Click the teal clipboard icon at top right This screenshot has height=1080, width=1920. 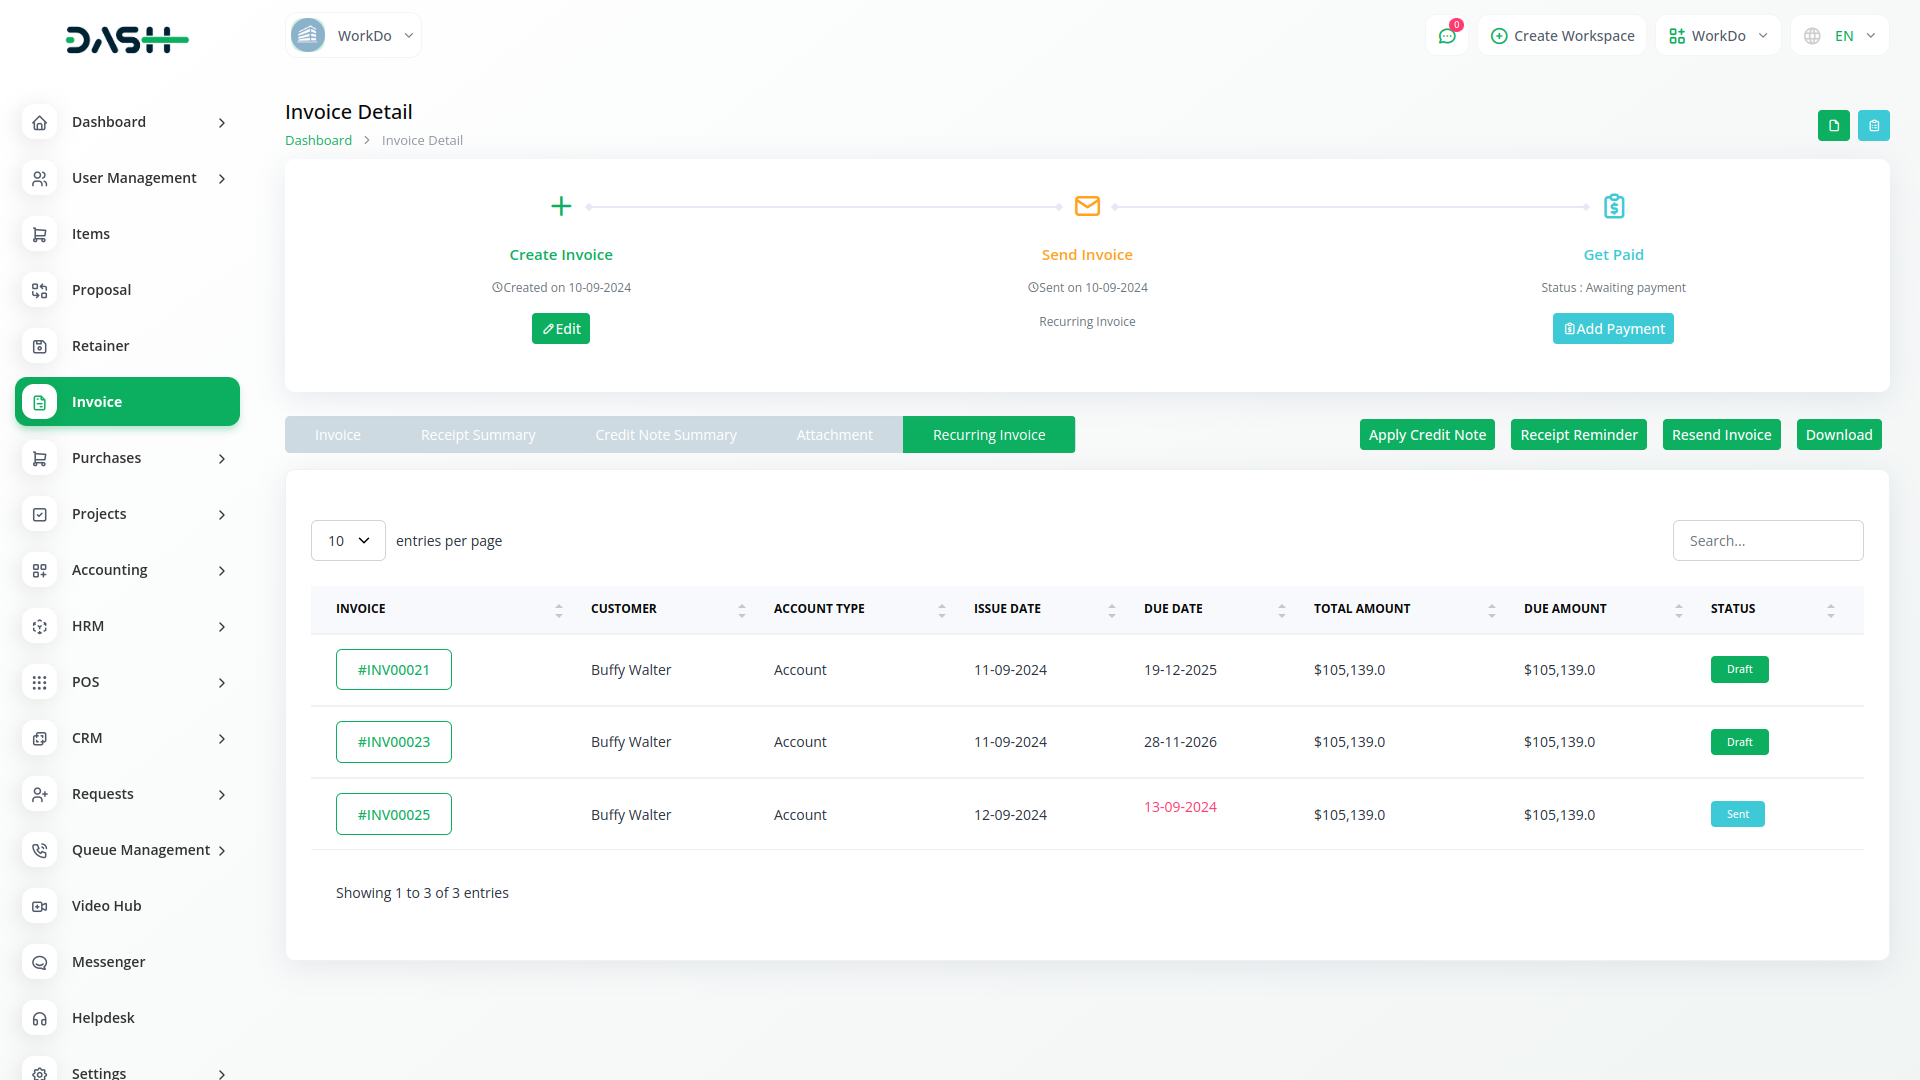(x=1874, y=126)
